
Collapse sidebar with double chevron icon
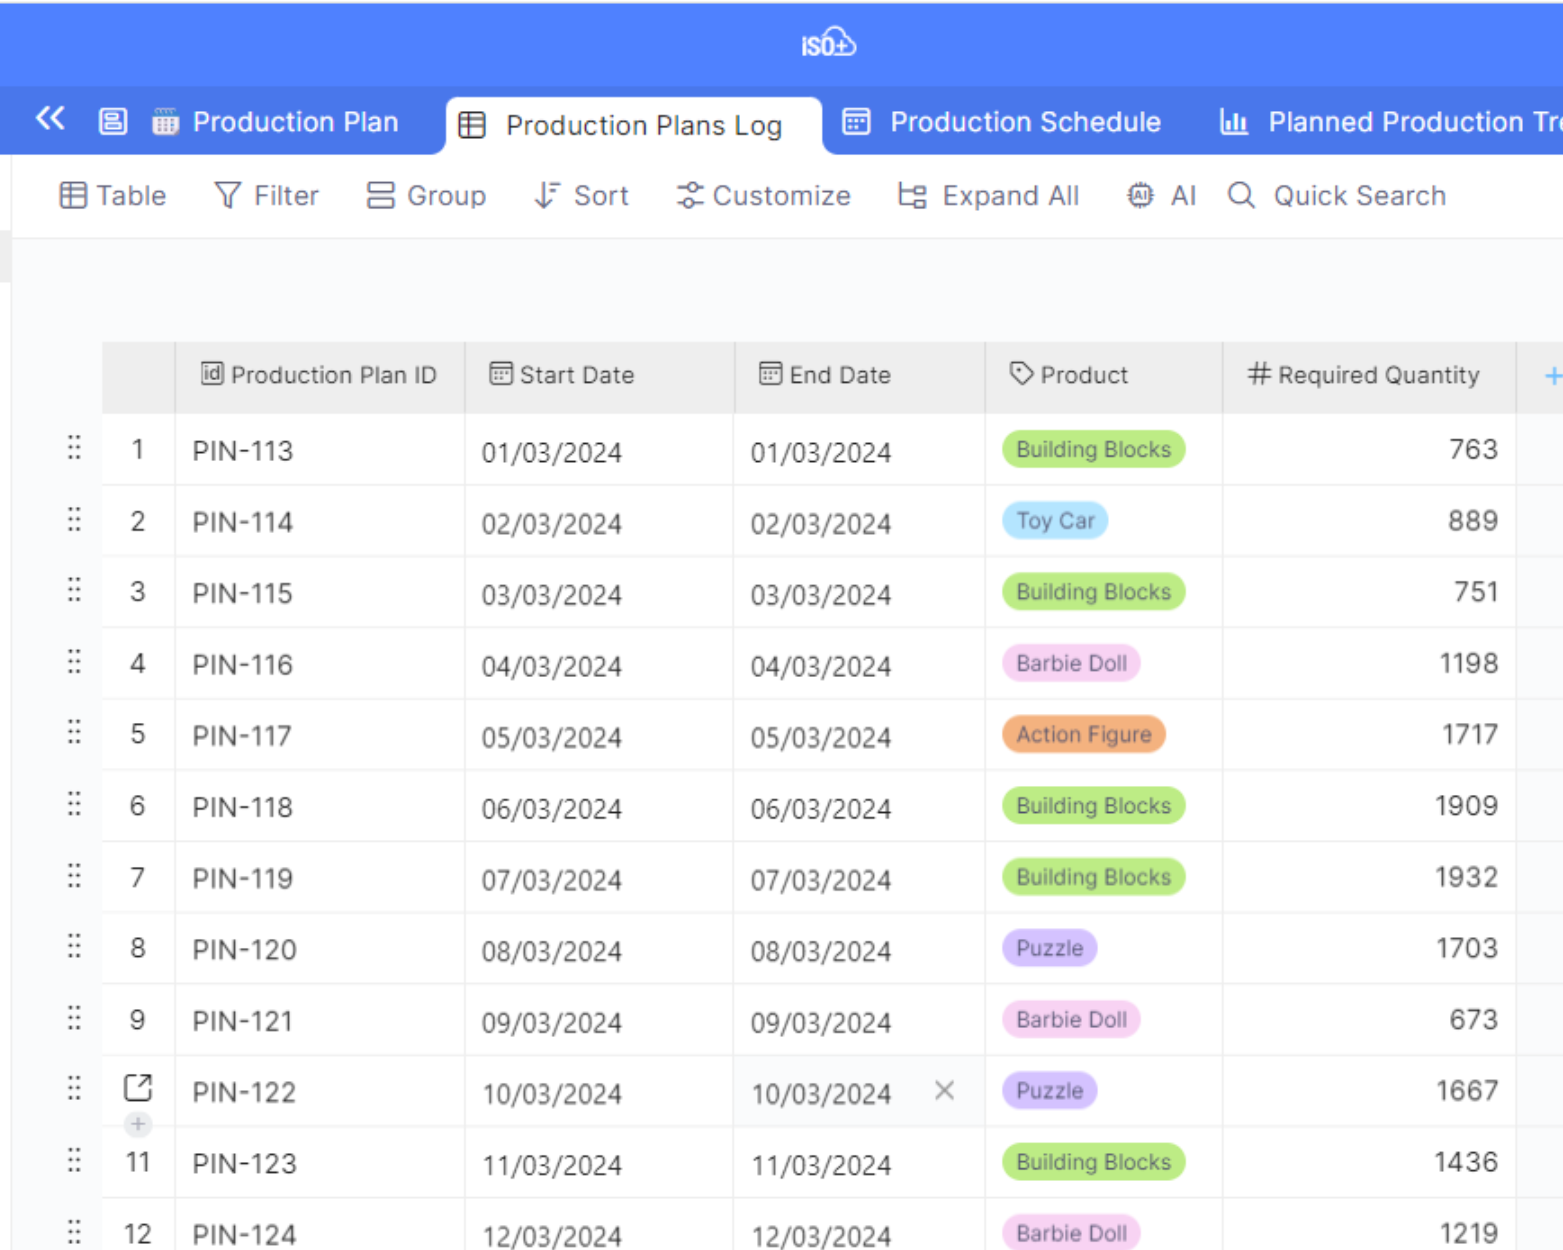(x=50, y=120)
